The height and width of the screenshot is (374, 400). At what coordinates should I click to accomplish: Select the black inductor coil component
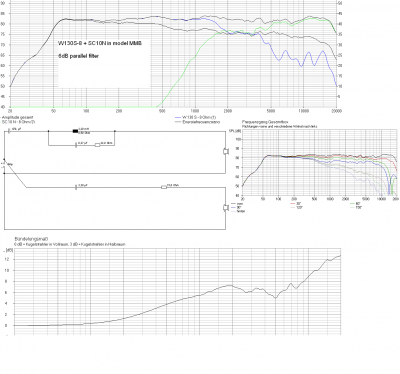point(75,131)
